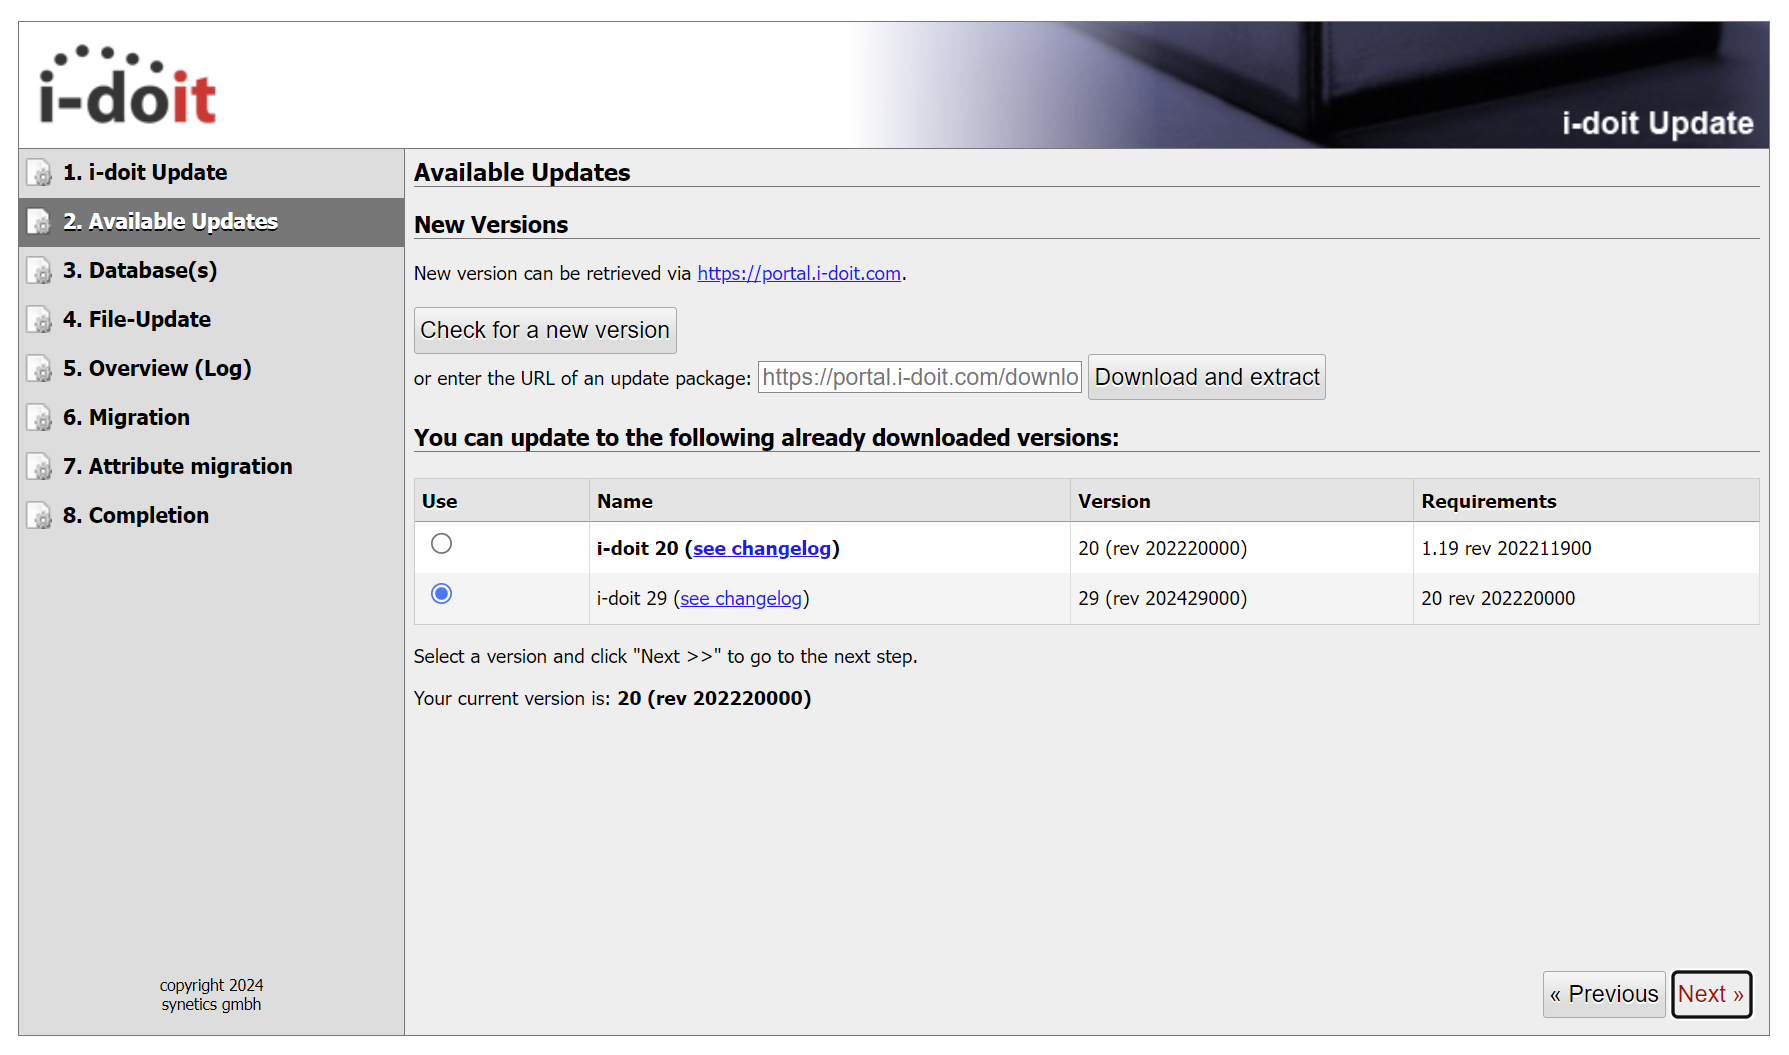Viewport: 1789px width, 1055px height.
Task: Click requirement 1.19 rev 202211900
Action: click(1506, 548)
